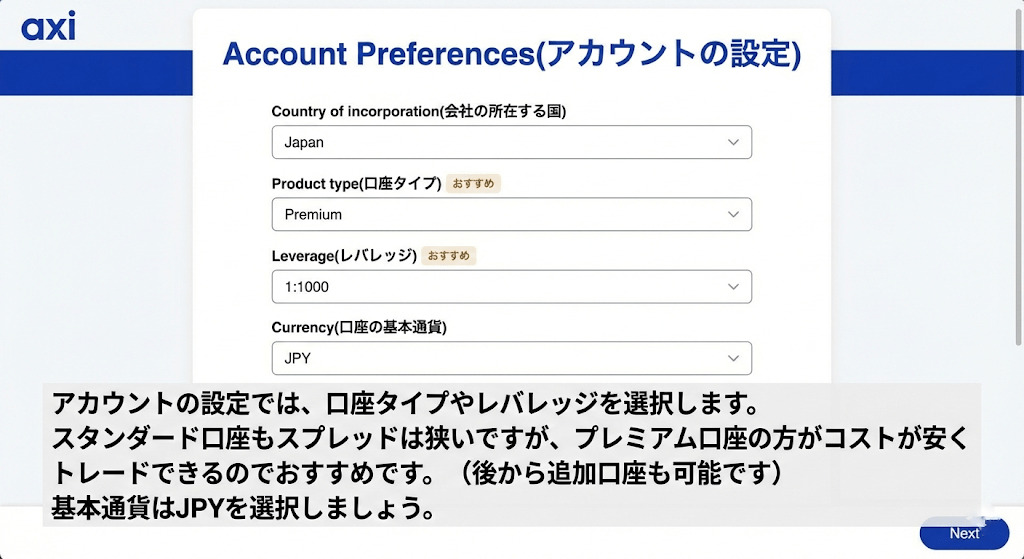1024x559 pixels.
Task: Click the Leverage(レバレッジ) label text
Action: (344, 256)
